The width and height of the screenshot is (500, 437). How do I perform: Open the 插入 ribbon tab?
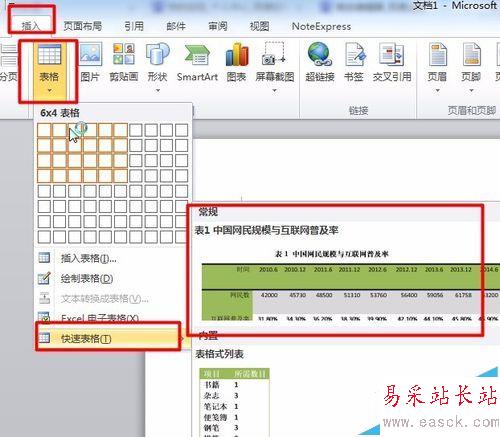click(x=31, y=26)
